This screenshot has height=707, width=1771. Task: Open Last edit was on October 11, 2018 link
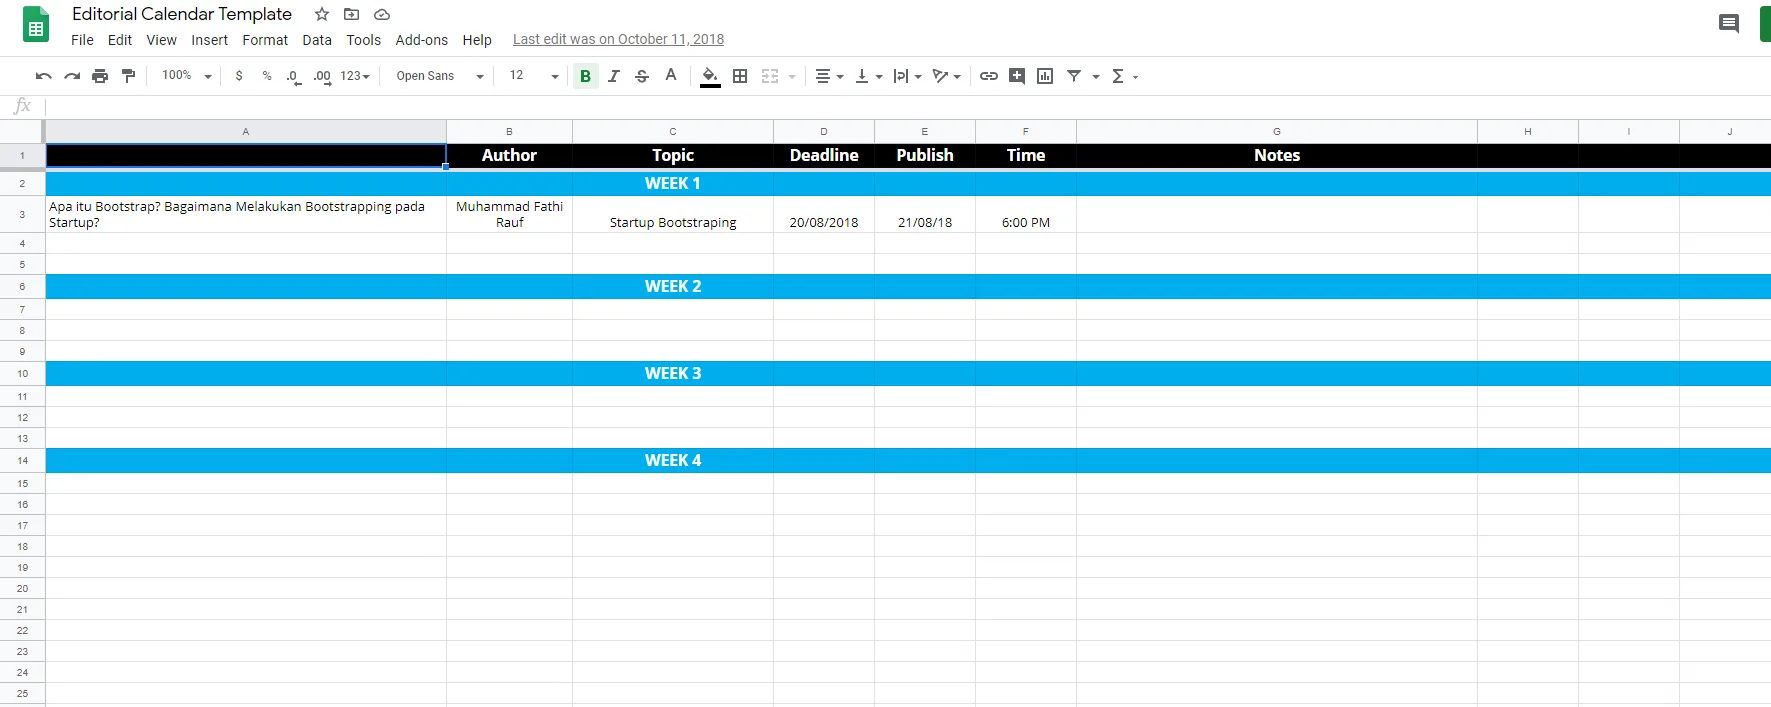[x=618, y=39]
